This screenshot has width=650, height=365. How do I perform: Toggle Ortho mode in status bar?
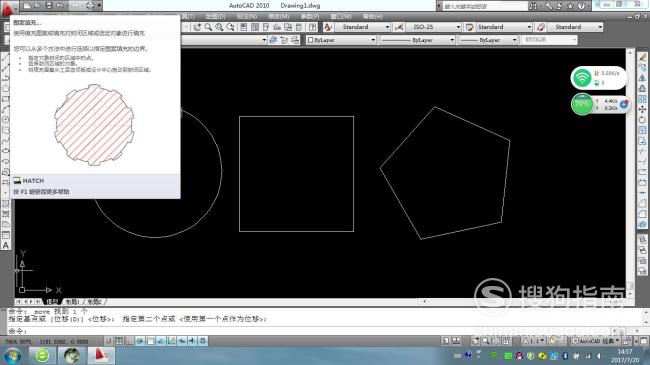129,341
